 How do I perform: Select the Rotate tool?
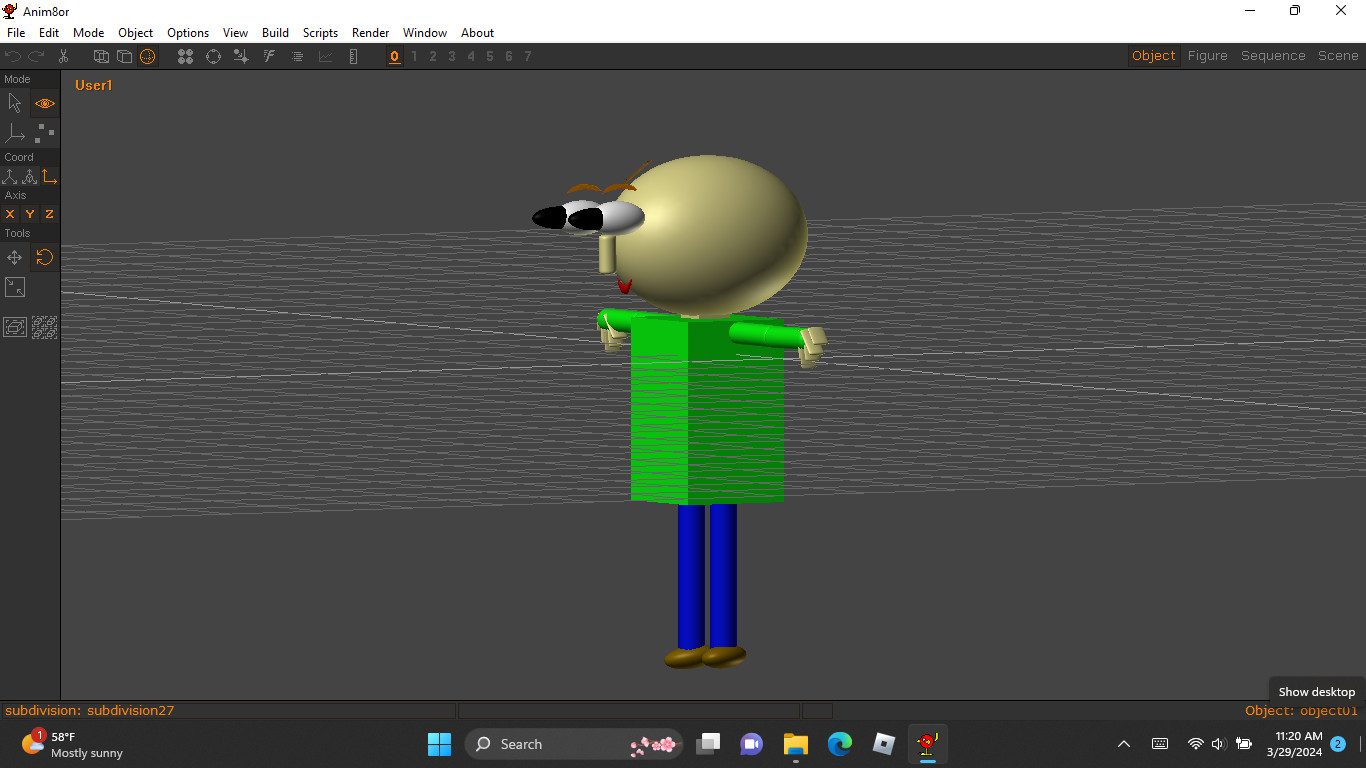44,257
